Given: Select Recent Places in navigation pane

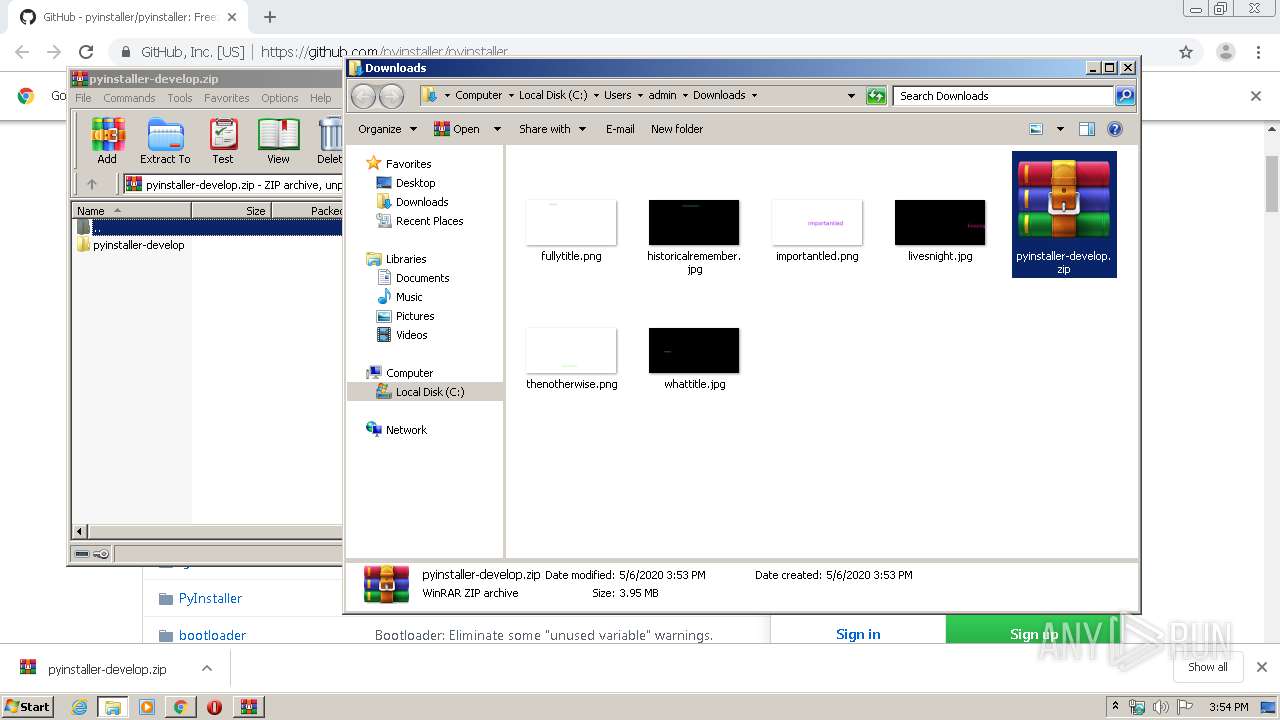Looking at the screenshot, I should pos(429,221).
